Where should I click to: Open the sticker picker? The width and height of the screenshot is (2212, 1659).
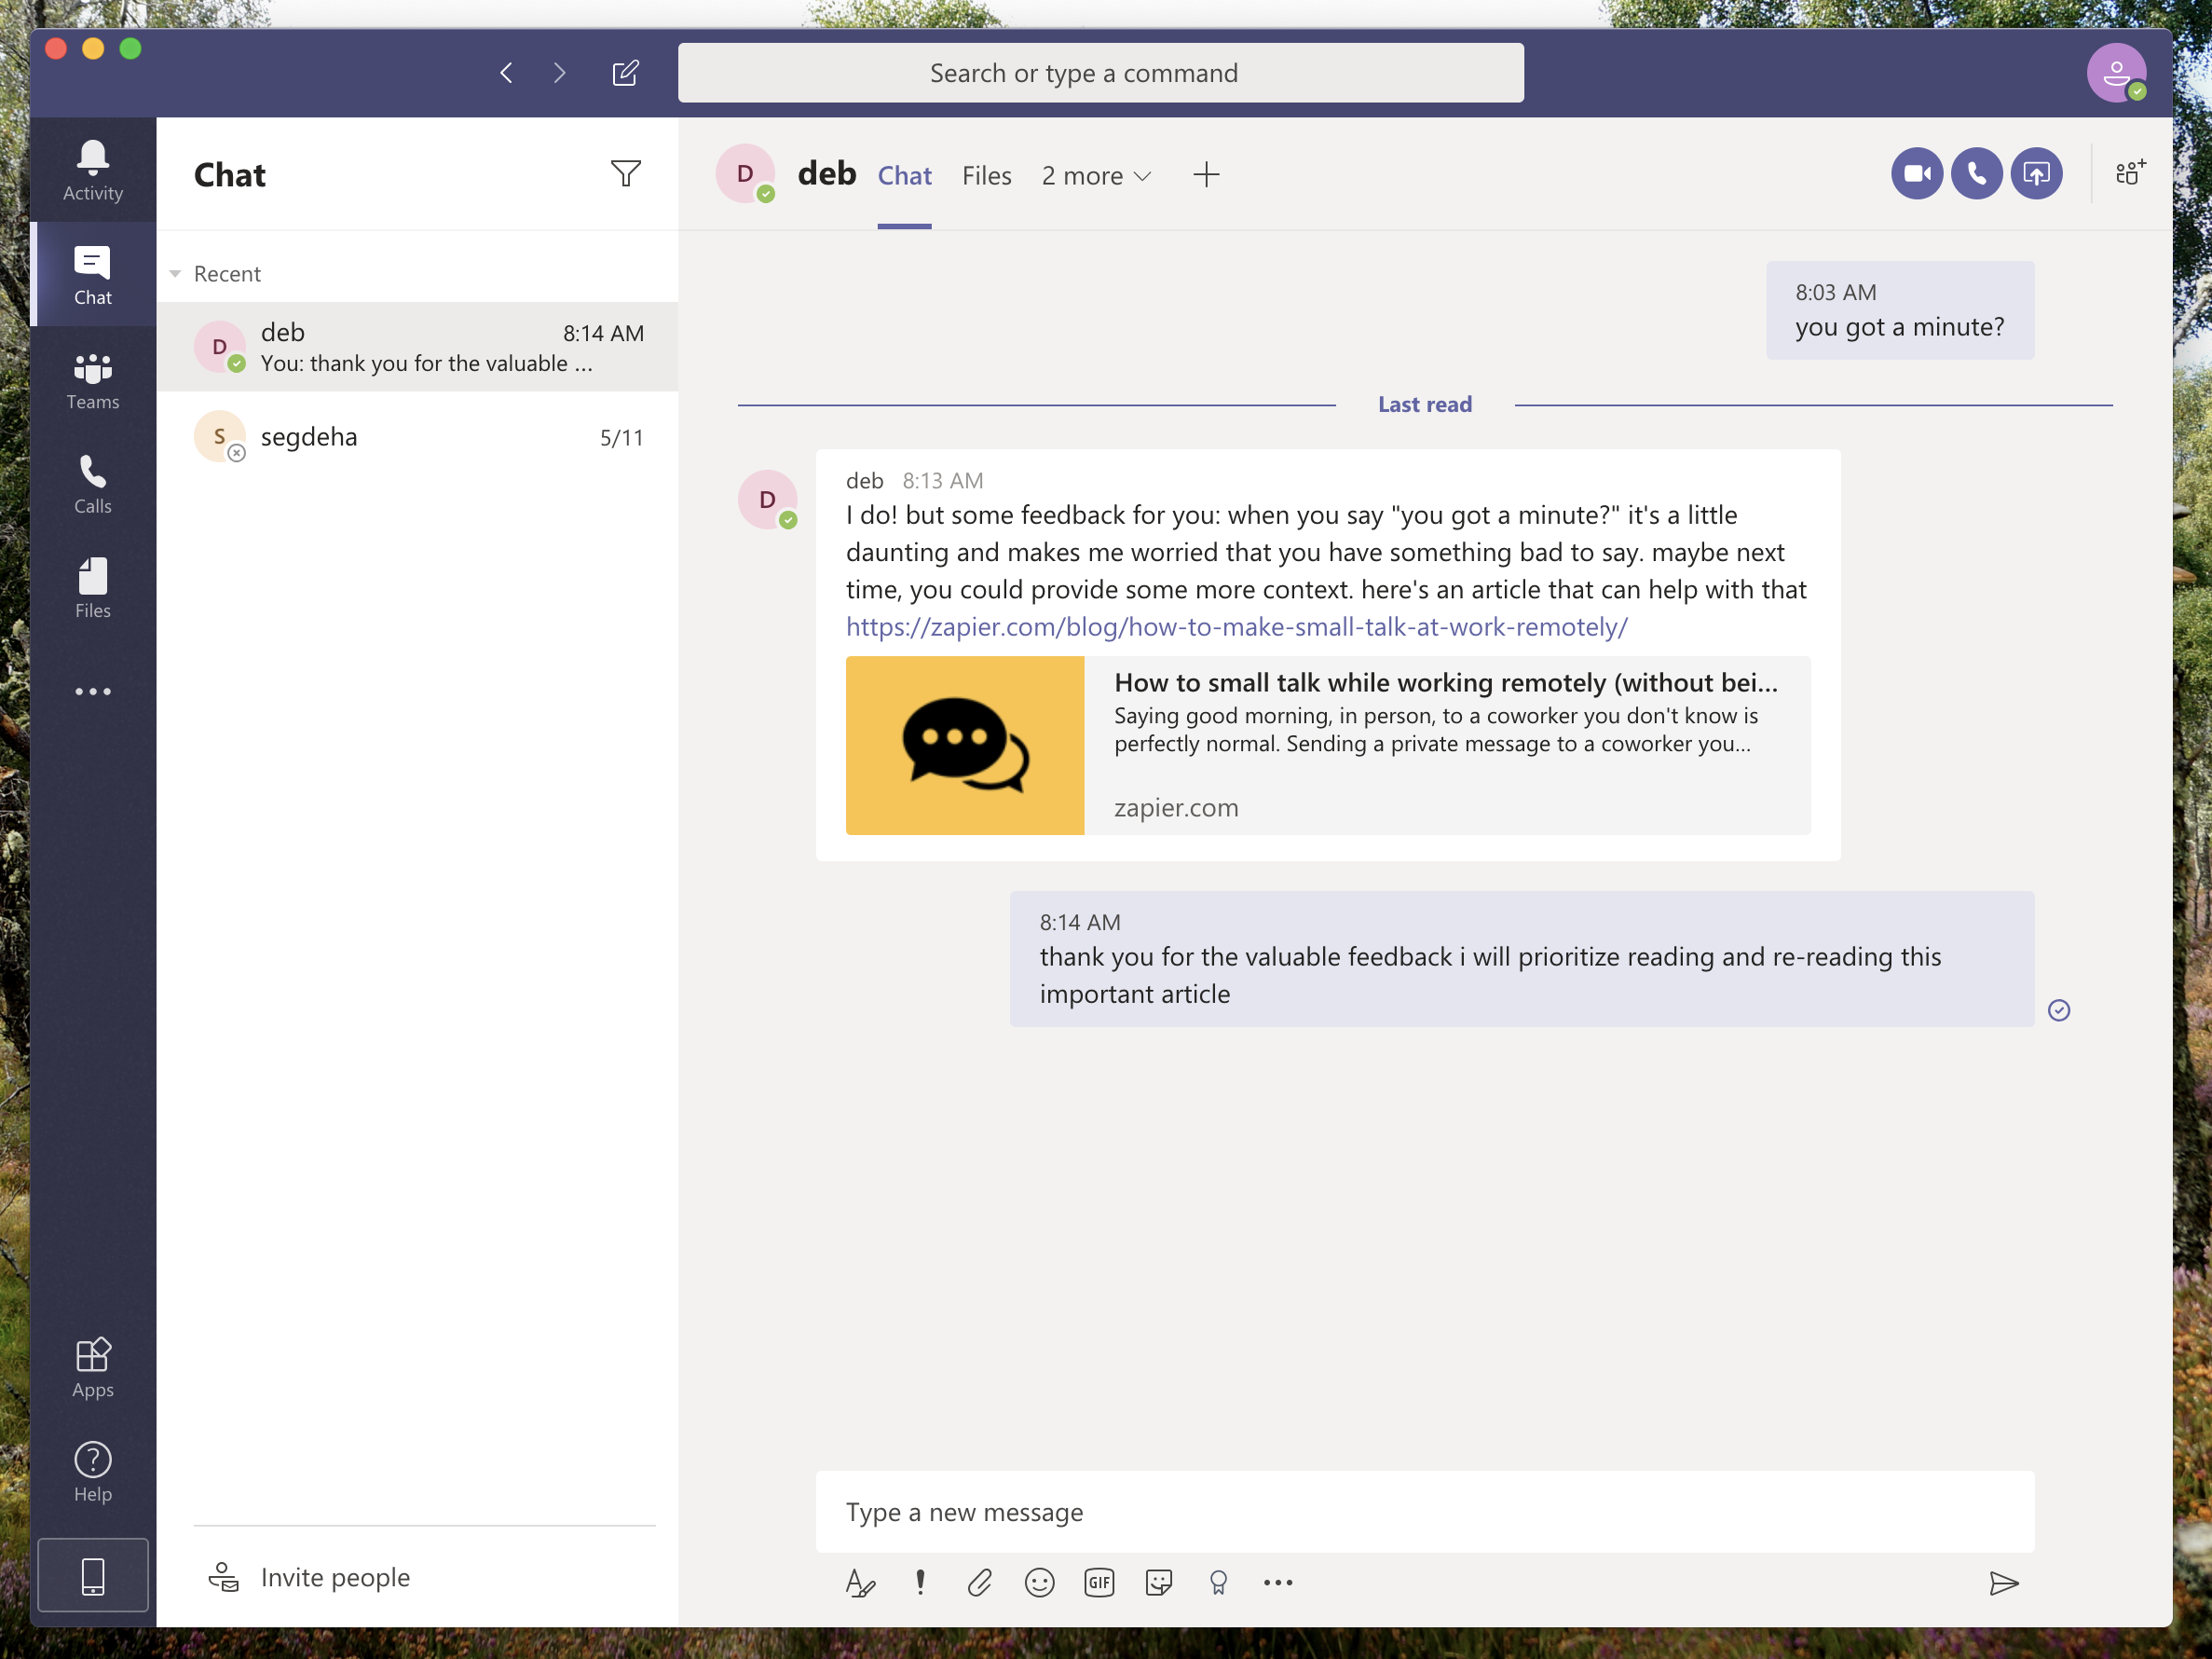pos(1158,1582)
